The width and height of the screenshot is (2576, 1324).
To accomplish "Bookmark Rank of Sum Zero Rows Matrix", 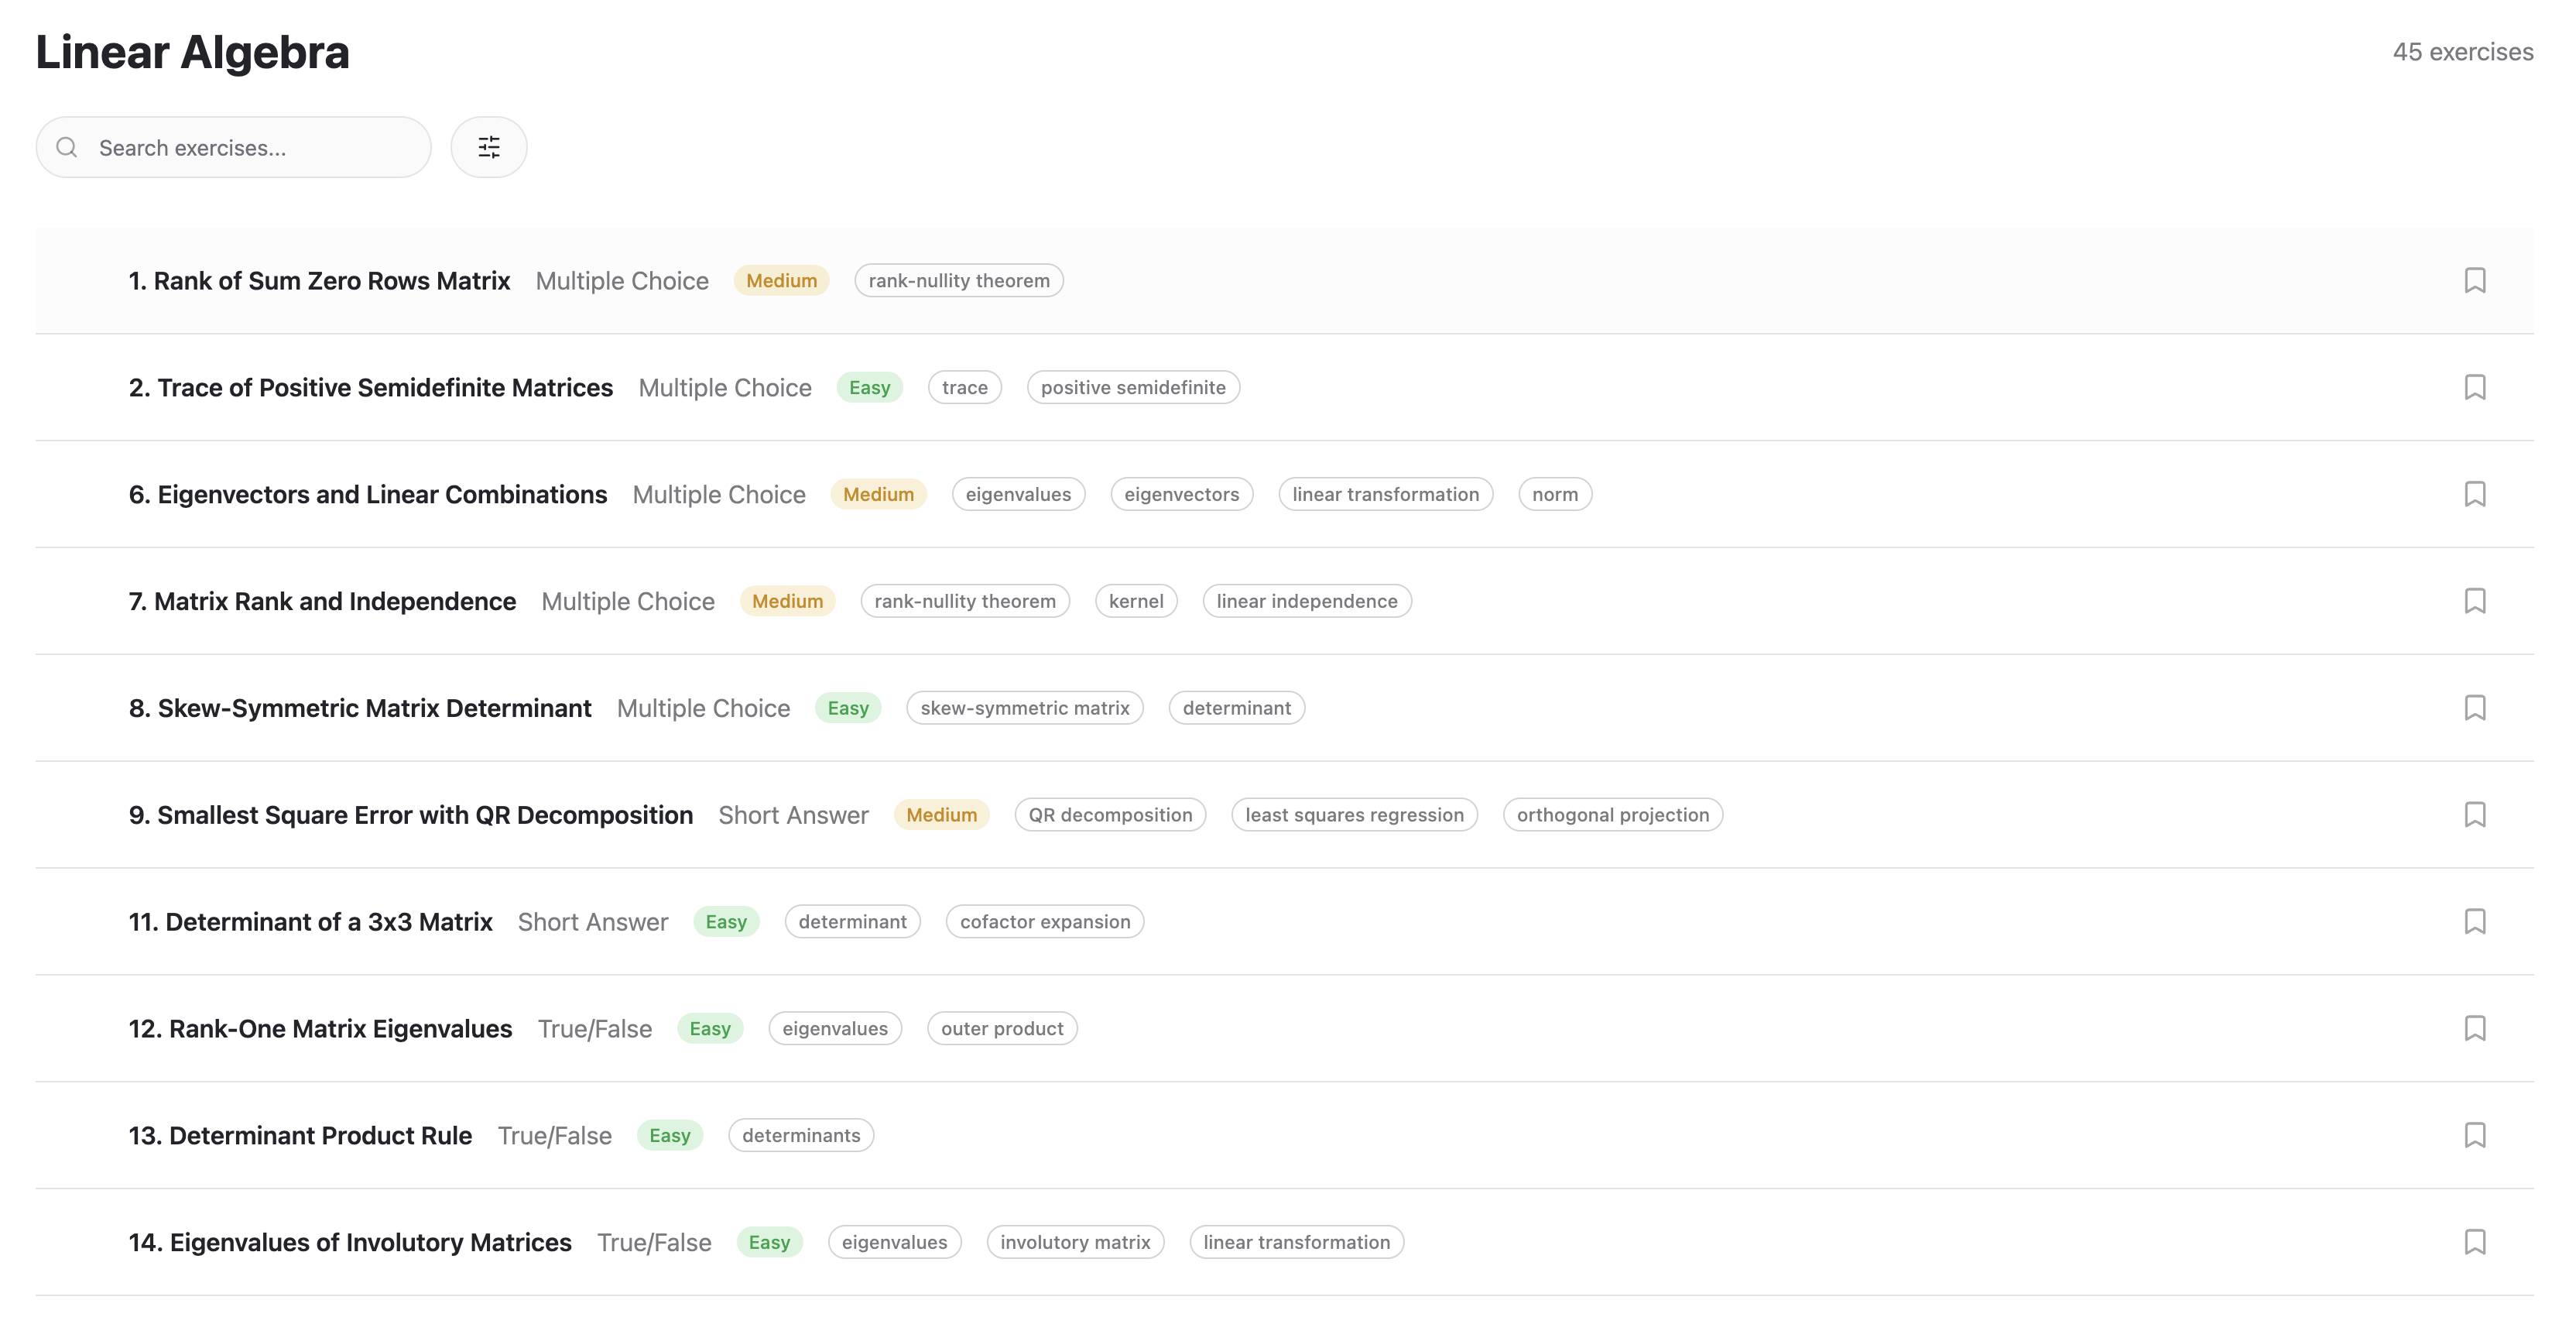I will click(x=2475, y=280).
